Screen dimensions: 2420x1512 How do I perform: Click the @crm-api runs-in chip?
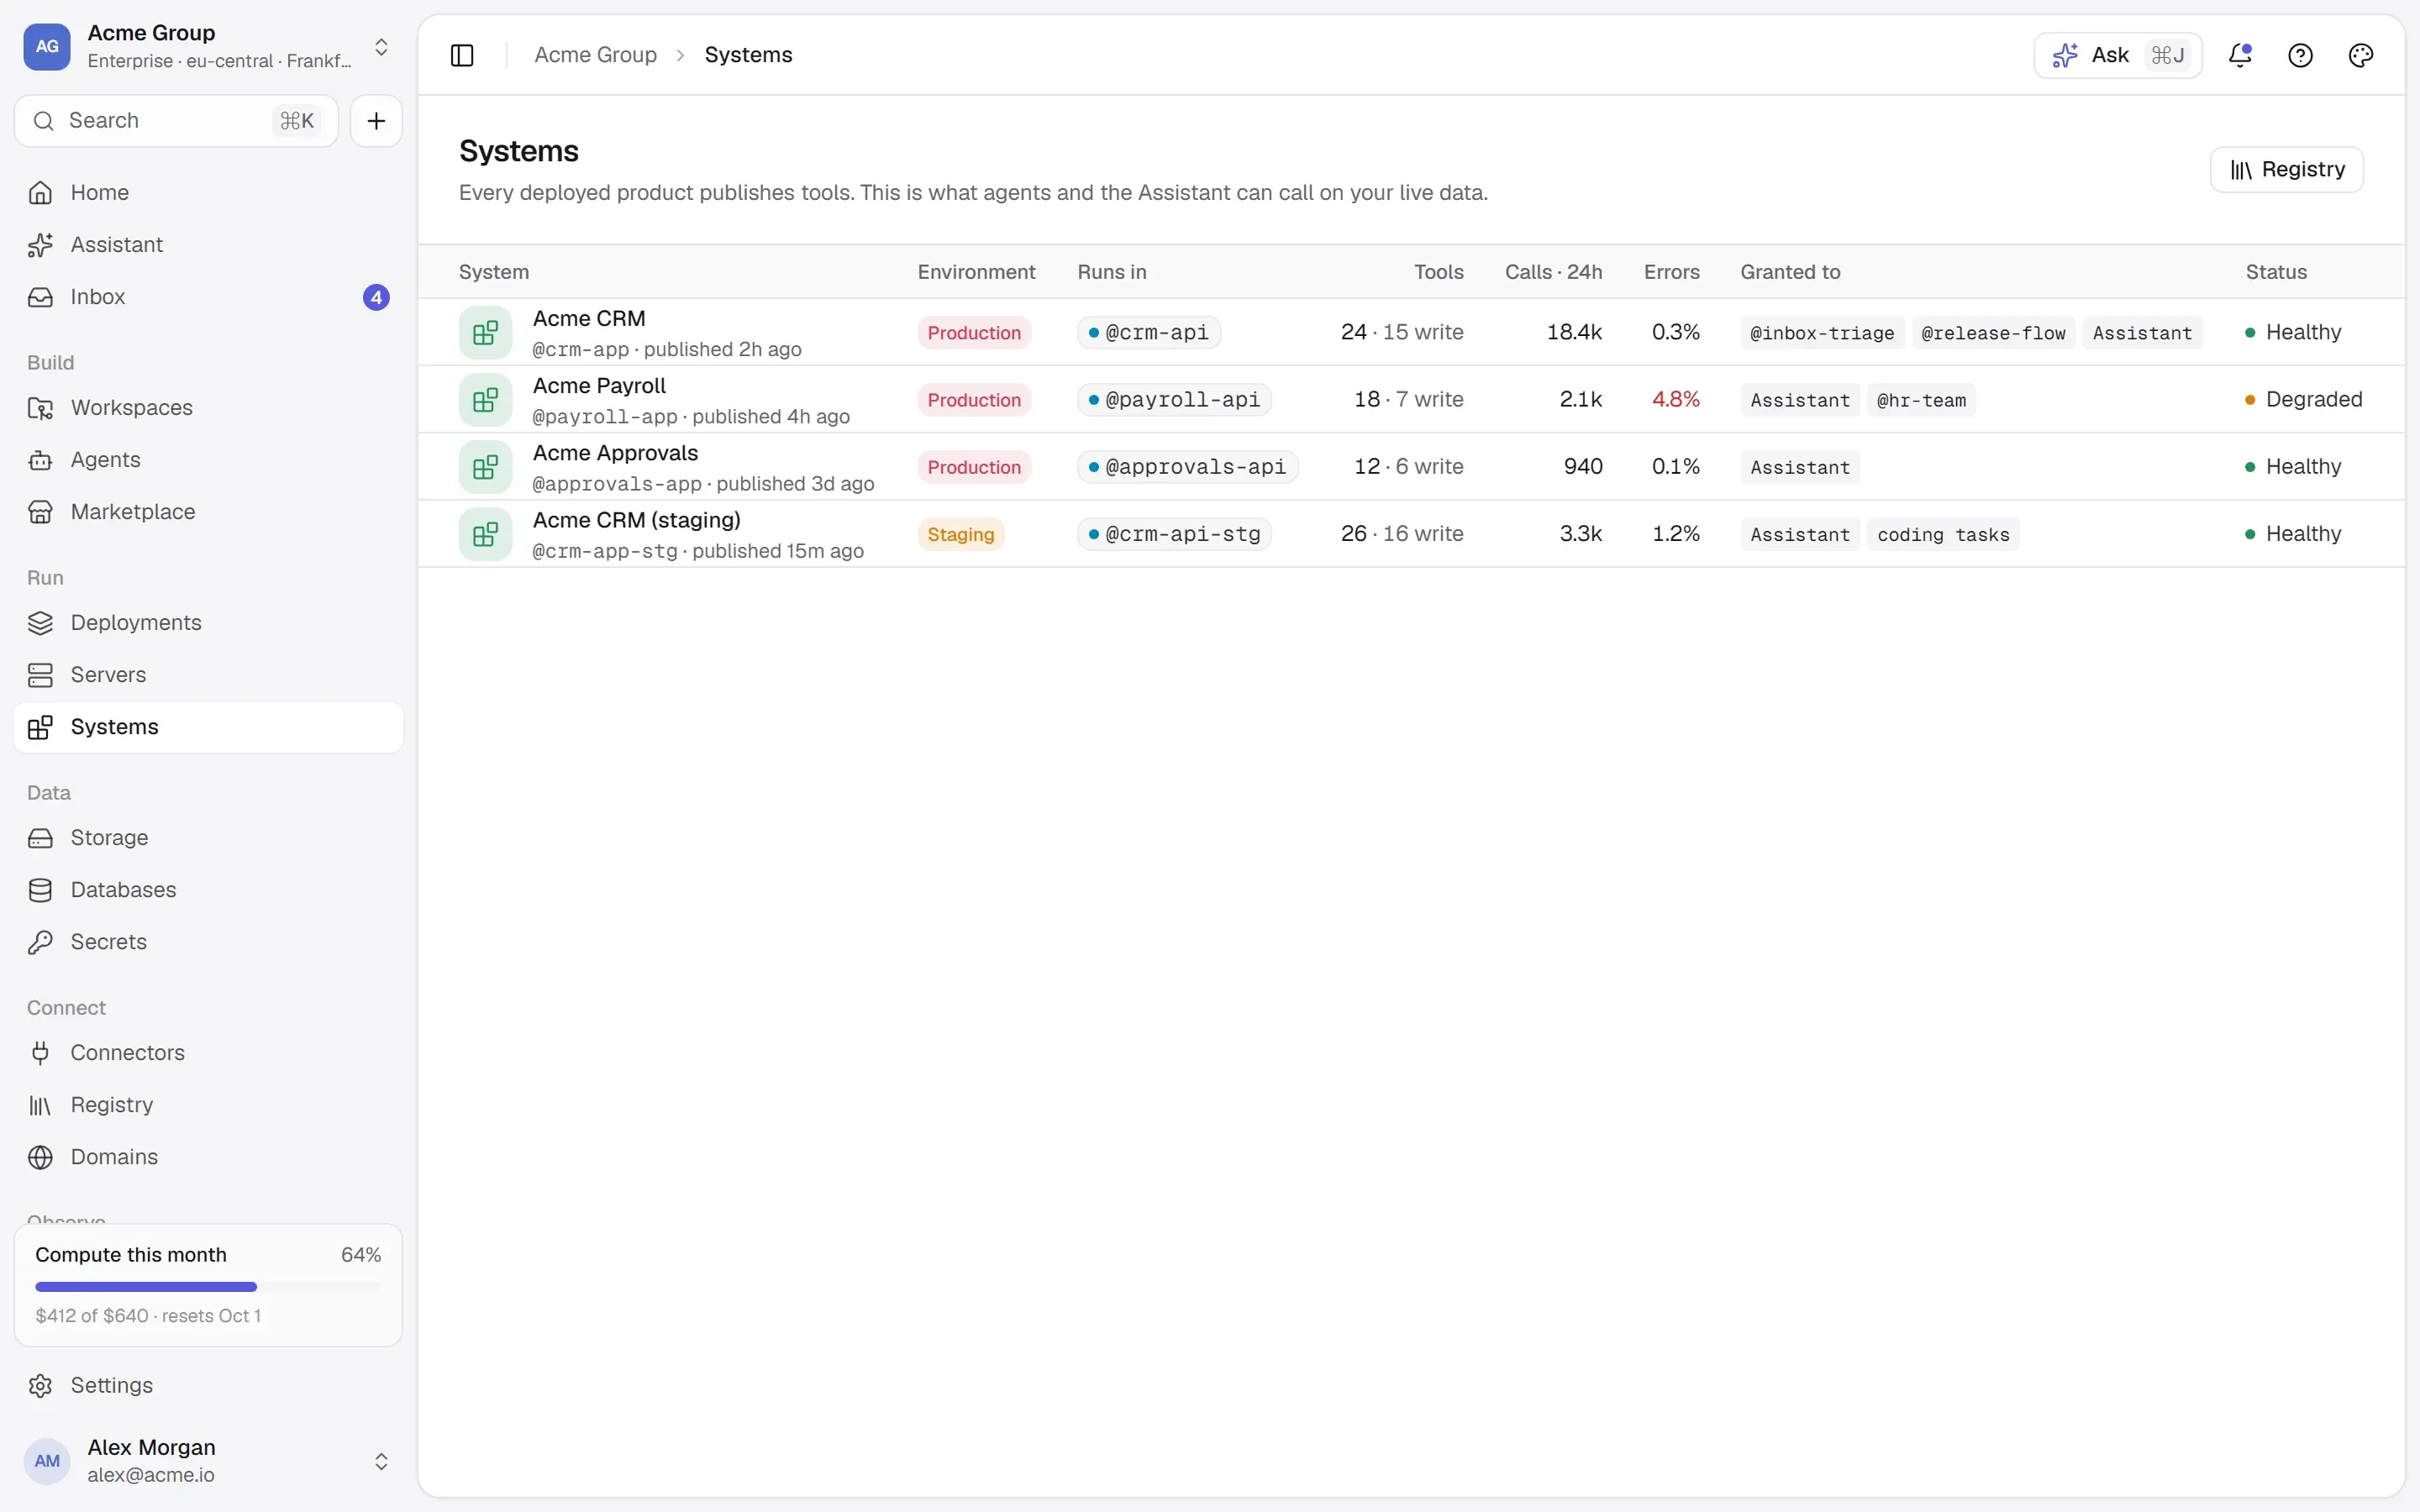[1148, 333]
